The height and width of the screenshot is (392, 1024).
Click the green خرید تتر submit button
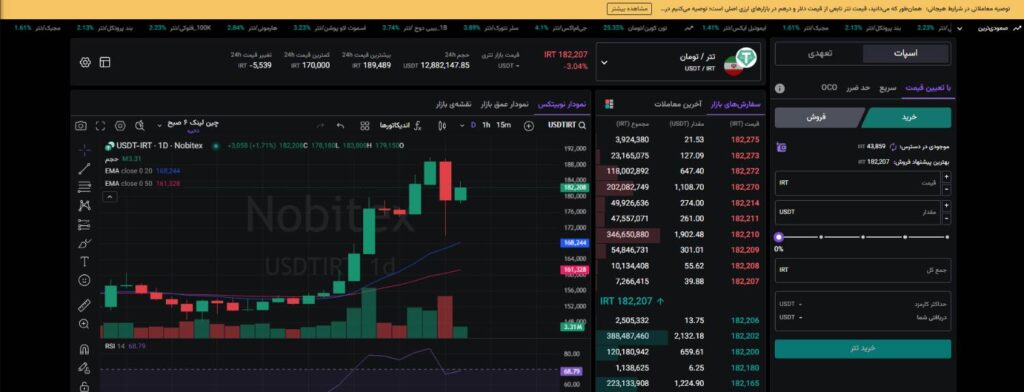863,349
